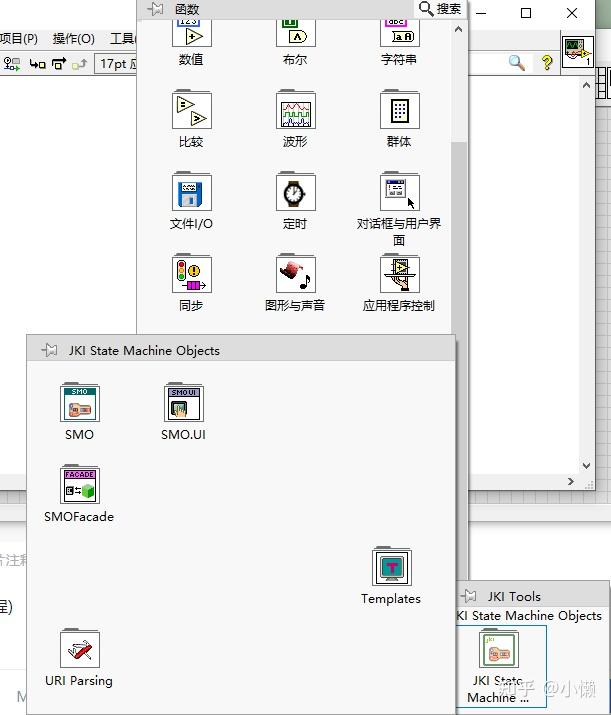The width and height of the screenshot is (611, 715).
Task: Close the LabVIEW window
Action: coord(572,13)
